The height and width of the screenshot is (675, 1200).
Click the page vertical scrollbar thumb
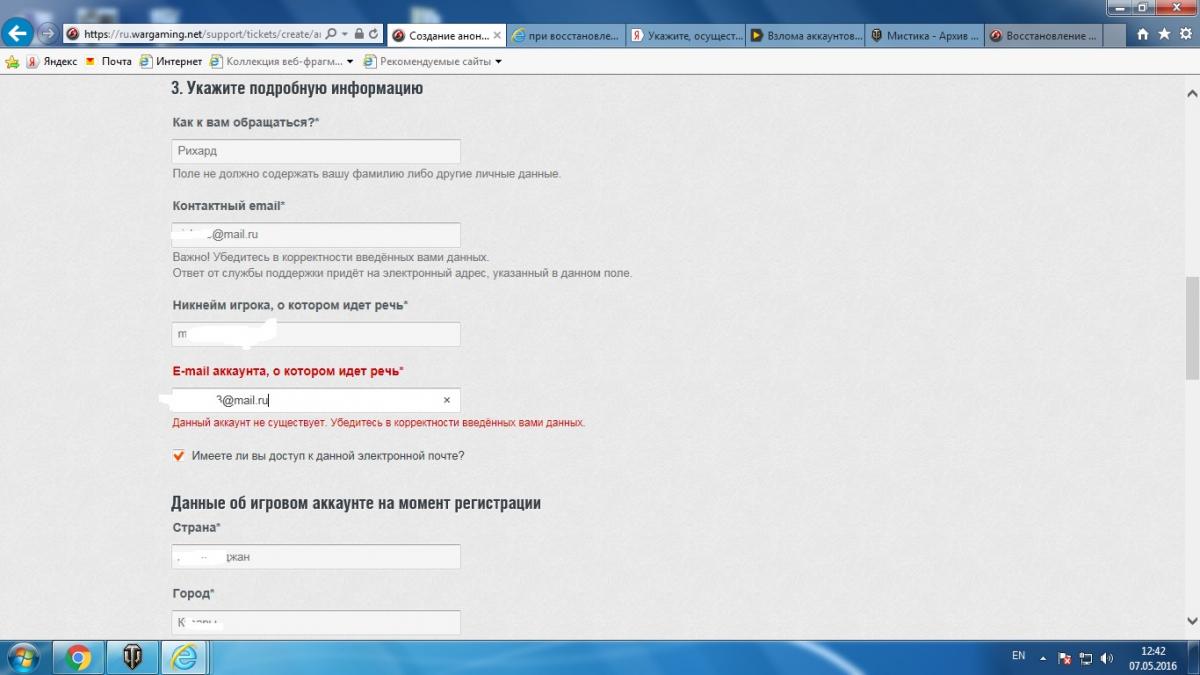coord(1191,328)
